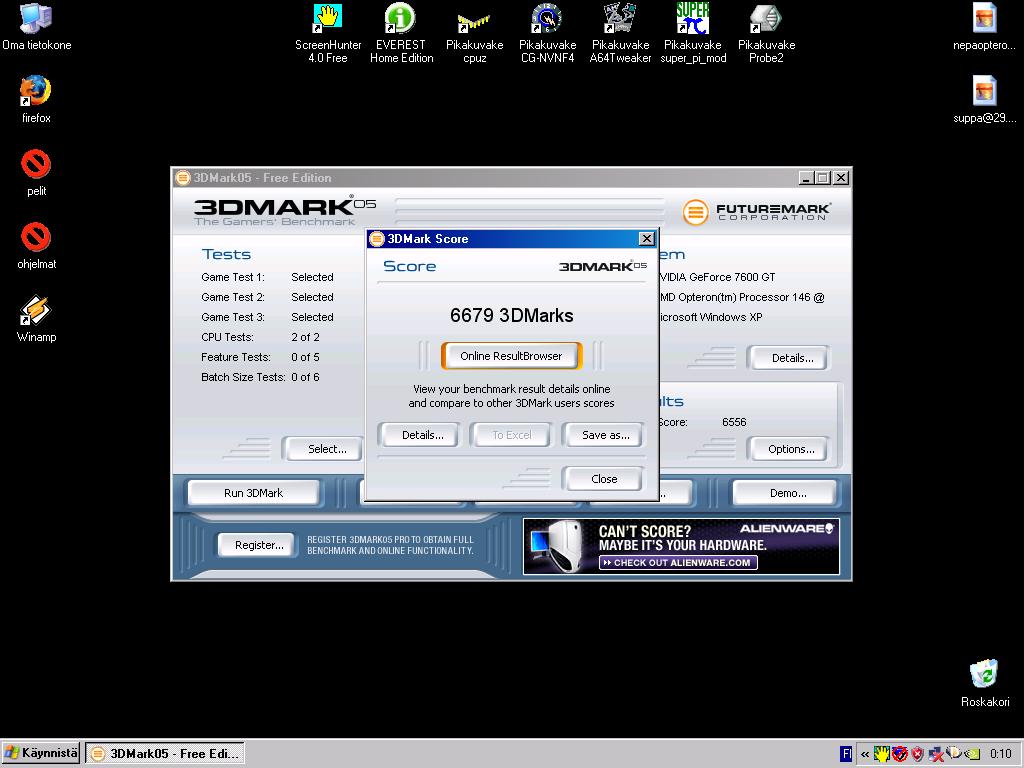Open EVEREST Home Edition shortcut
Image resolution: width=1024 pixels, height=768 pixels.
[x=401, y=33]
